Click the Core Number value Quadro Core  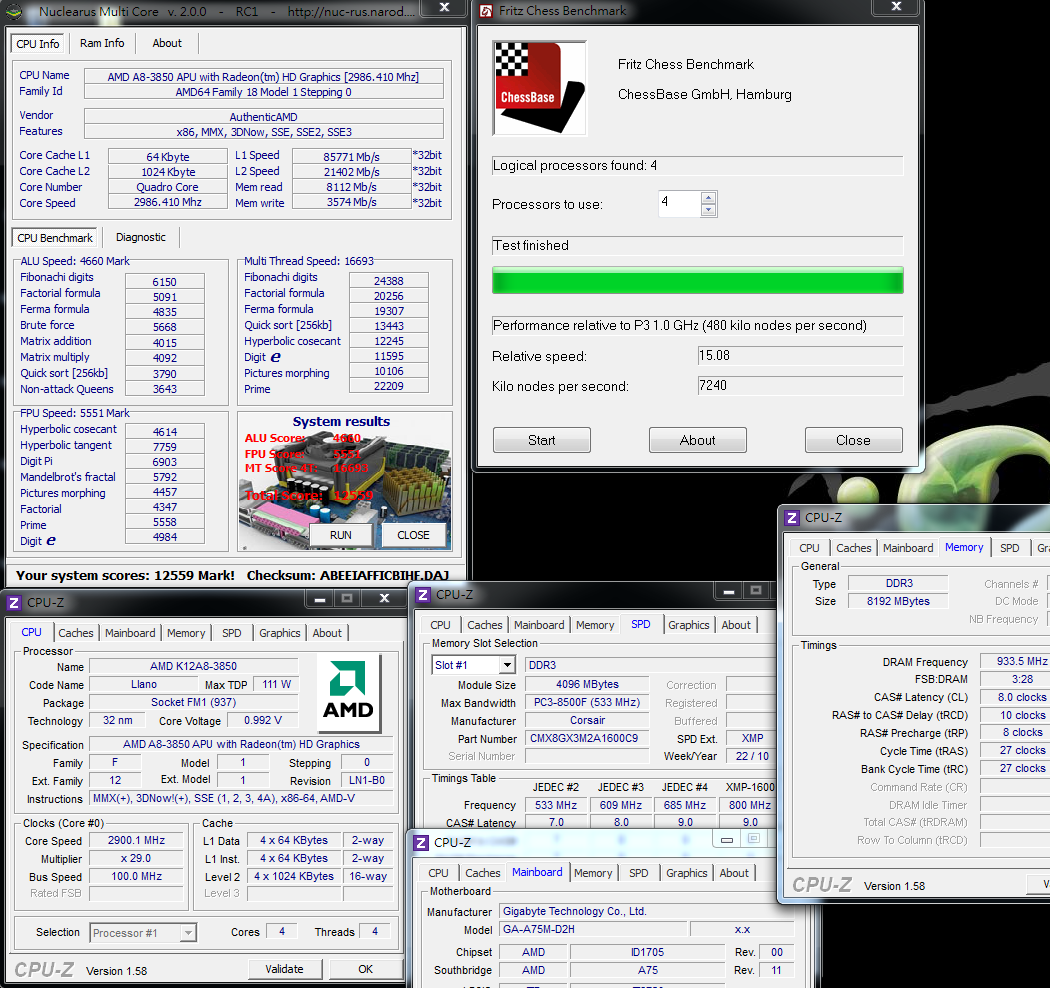pyautogui.click(x=167, y=187)
